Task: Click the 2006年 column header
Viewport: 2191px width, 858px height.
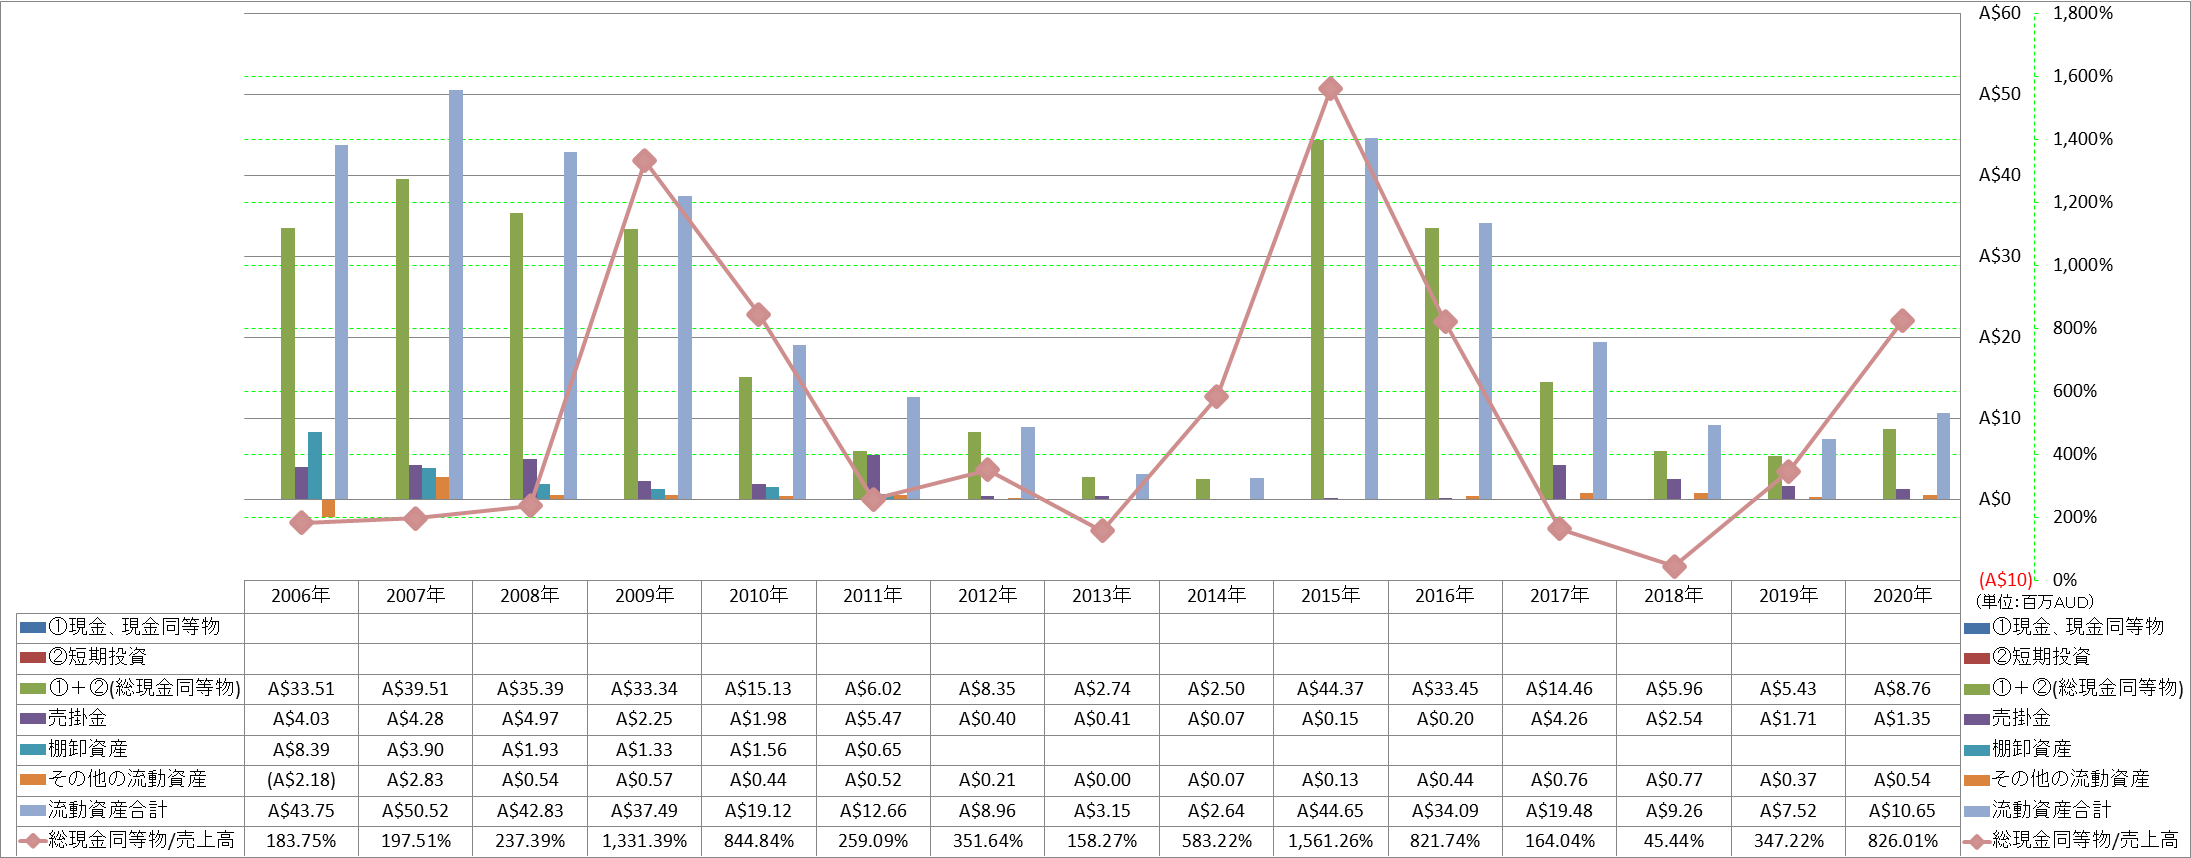Action: (x=301, y=596)
